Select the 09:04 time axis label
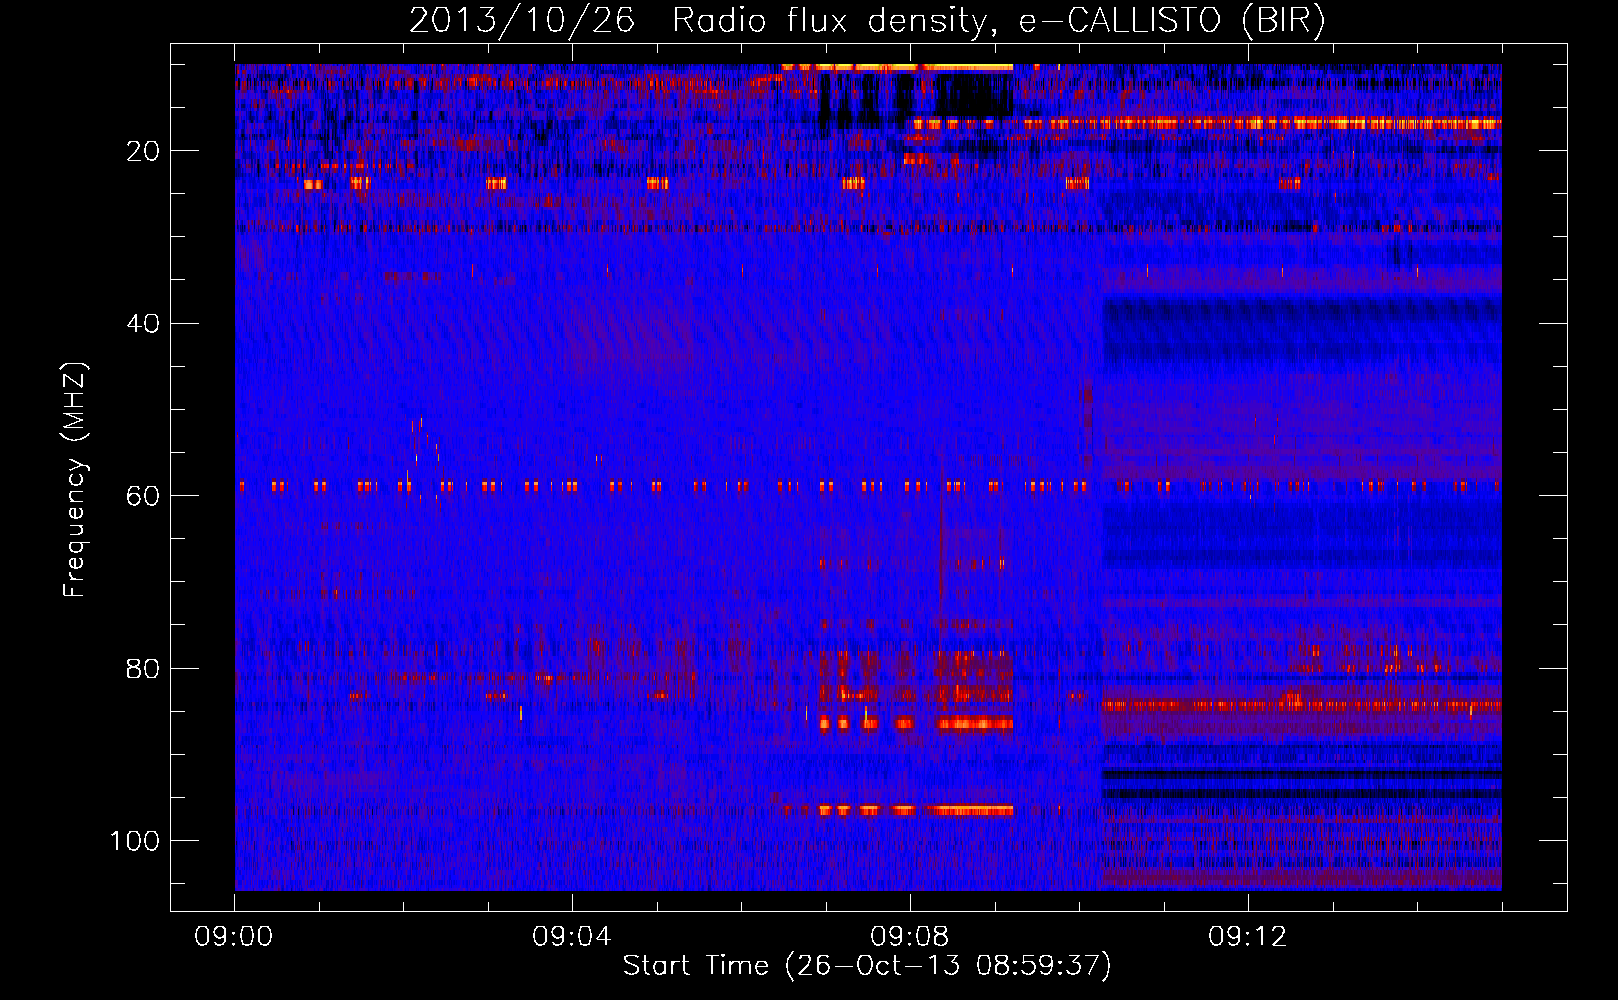Screen dimensions: 1618x1000 572,937
